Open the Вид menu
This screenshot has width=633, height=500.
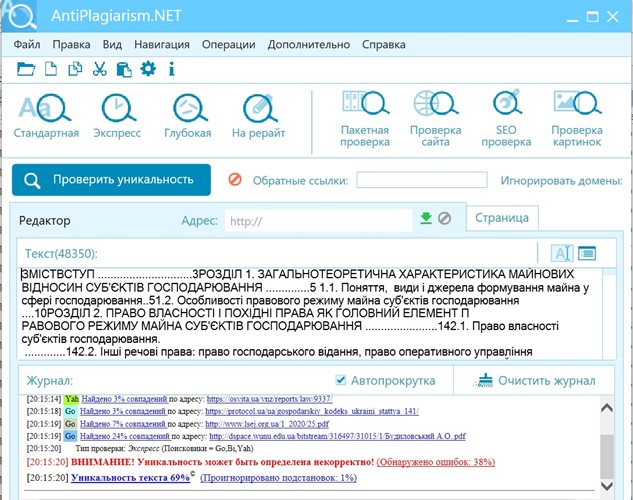pyautogui.click(x=112, y=44)
